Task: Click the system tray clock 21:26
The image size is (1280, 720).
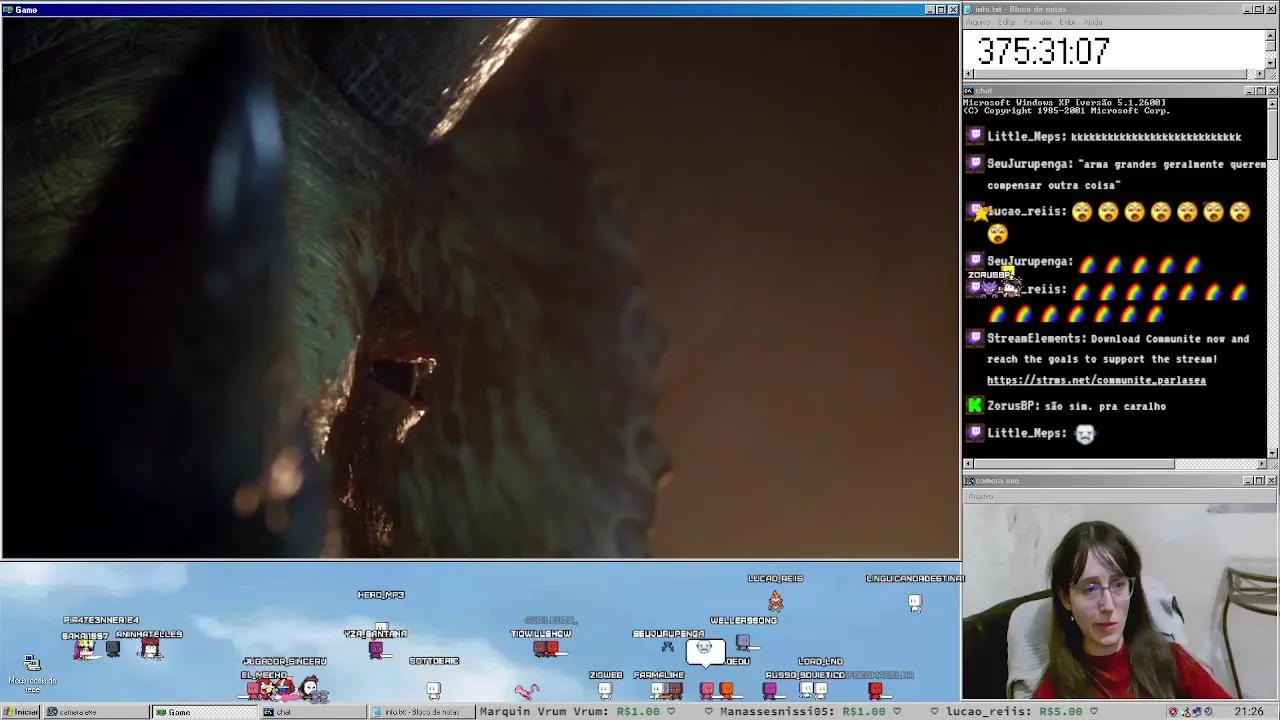Action: (1248, 712)
